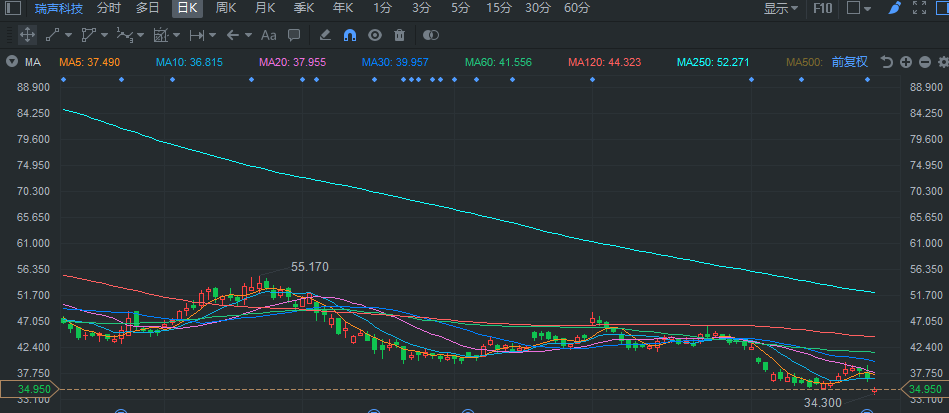Click 前复权 price adjustment button
Screen dimensions: 949x413
[x=850, y=62]
